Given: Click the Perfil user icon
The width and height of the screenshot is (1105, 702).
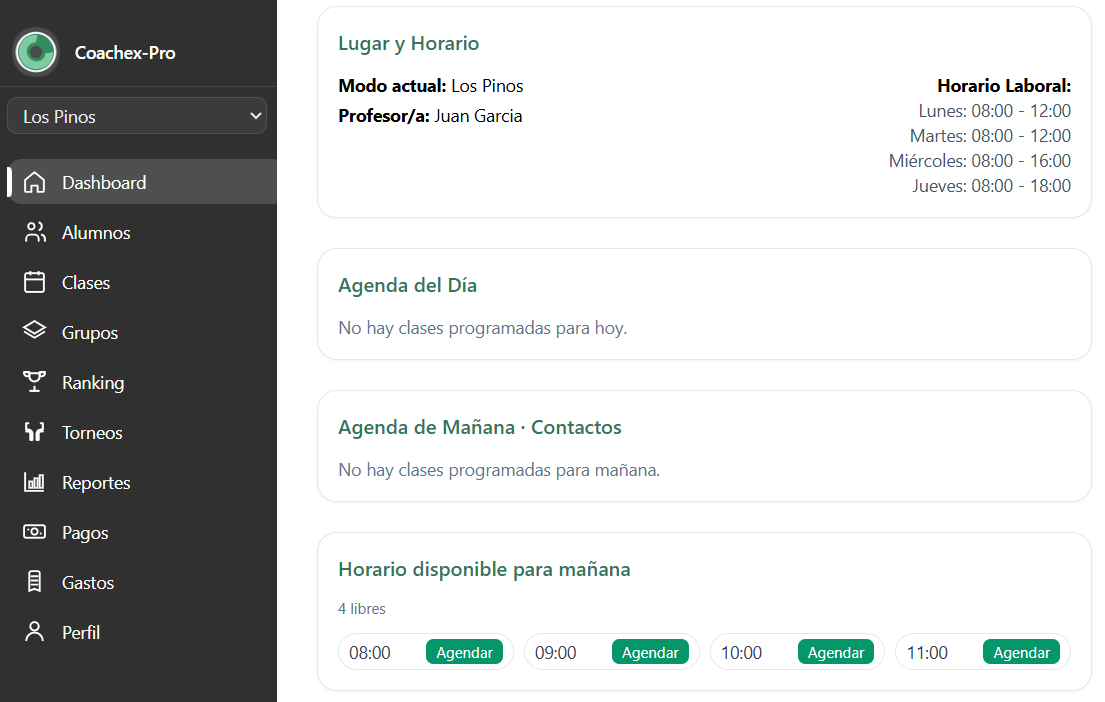Looking at the screenshot, I should [35, 632].
